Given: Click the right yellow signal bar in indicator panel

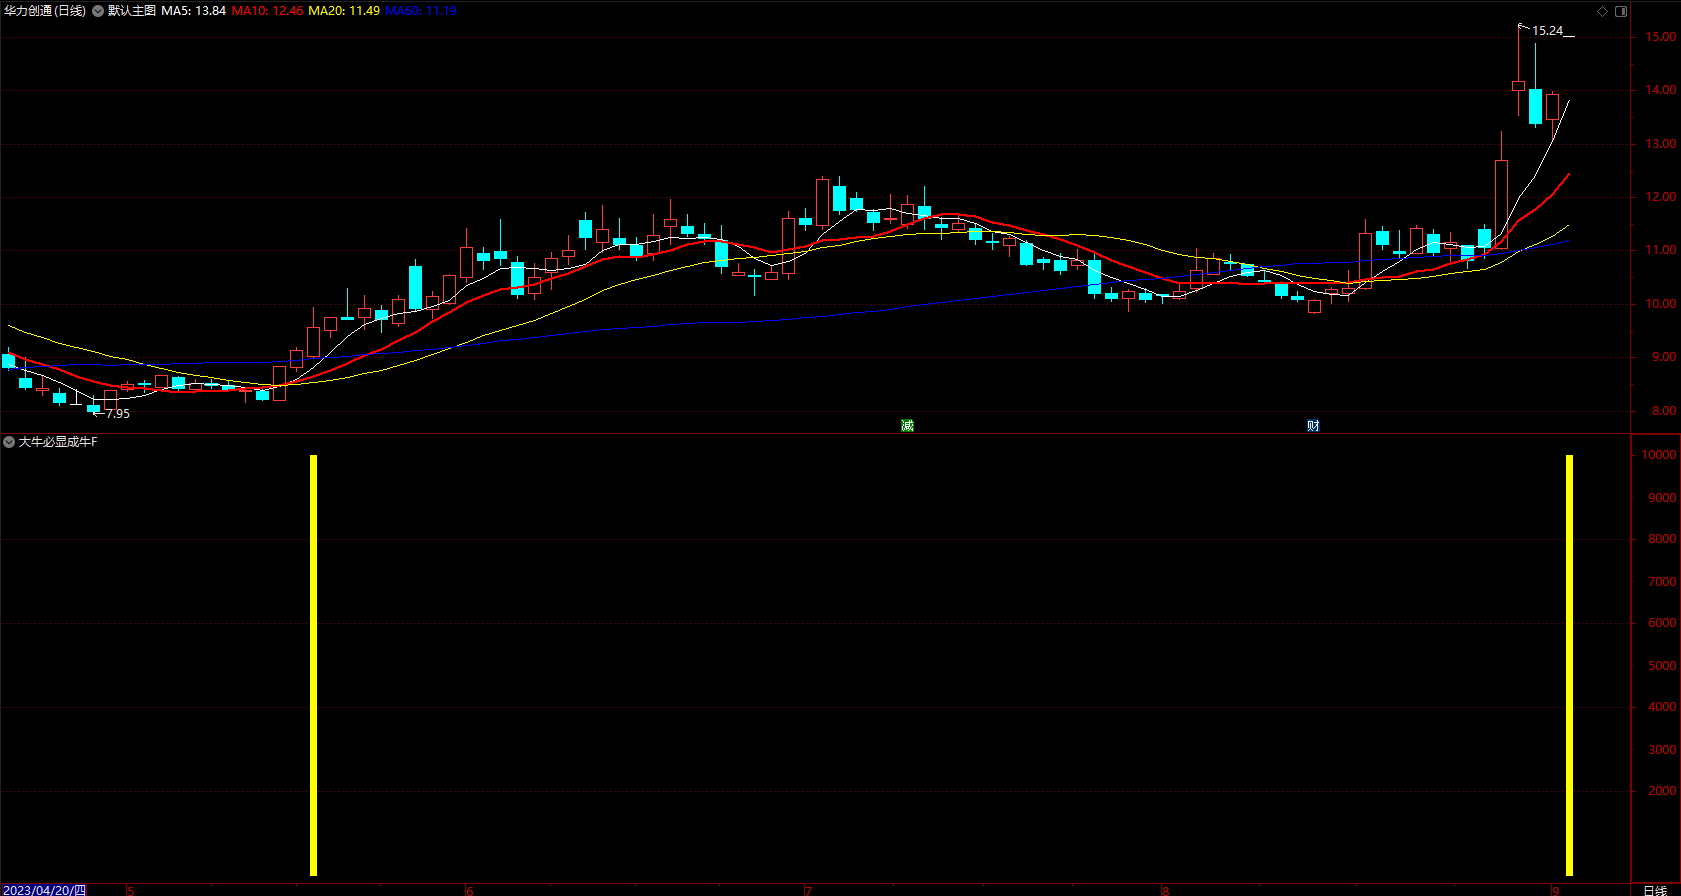Looking at the screenshot, I should (x=1569, y=665).
